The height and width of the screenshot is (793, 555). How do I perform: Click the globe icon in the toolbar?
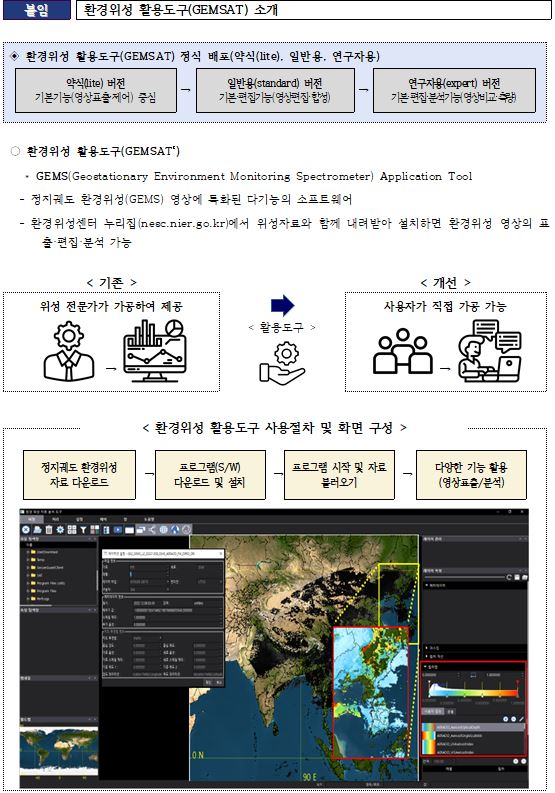point(163,530)
